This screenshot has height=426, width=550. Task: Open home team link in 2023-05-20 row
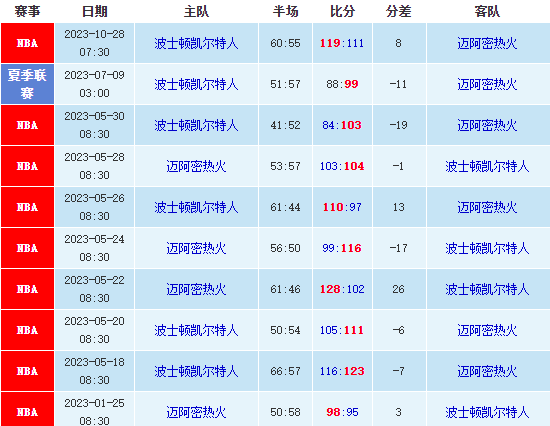(x=196, y=331)
